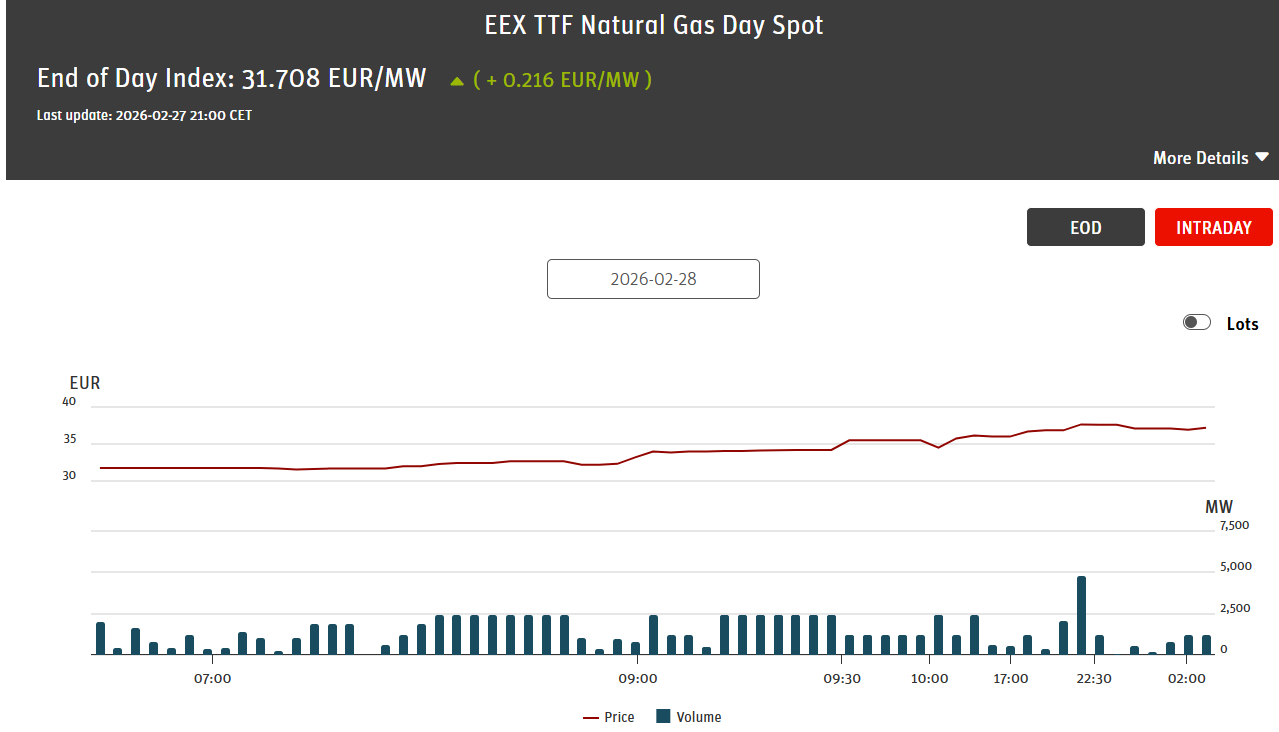This screenshot has height=732, width=1279.
Task: Click the green up-arrow price change icon
Action: (x=457, y=81)
